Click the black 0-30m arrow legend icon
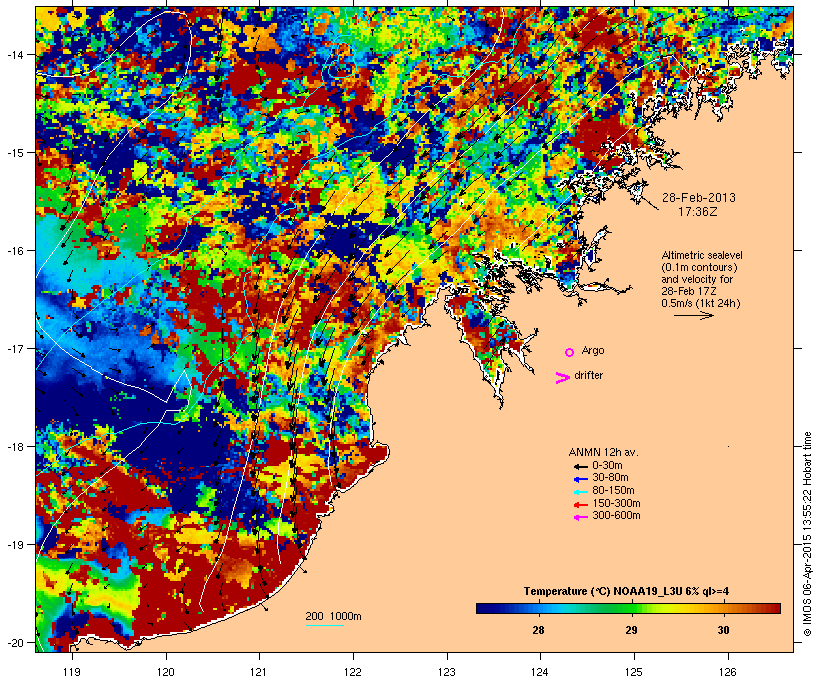This screenshot has height=680, width=820. pos(580,466)
